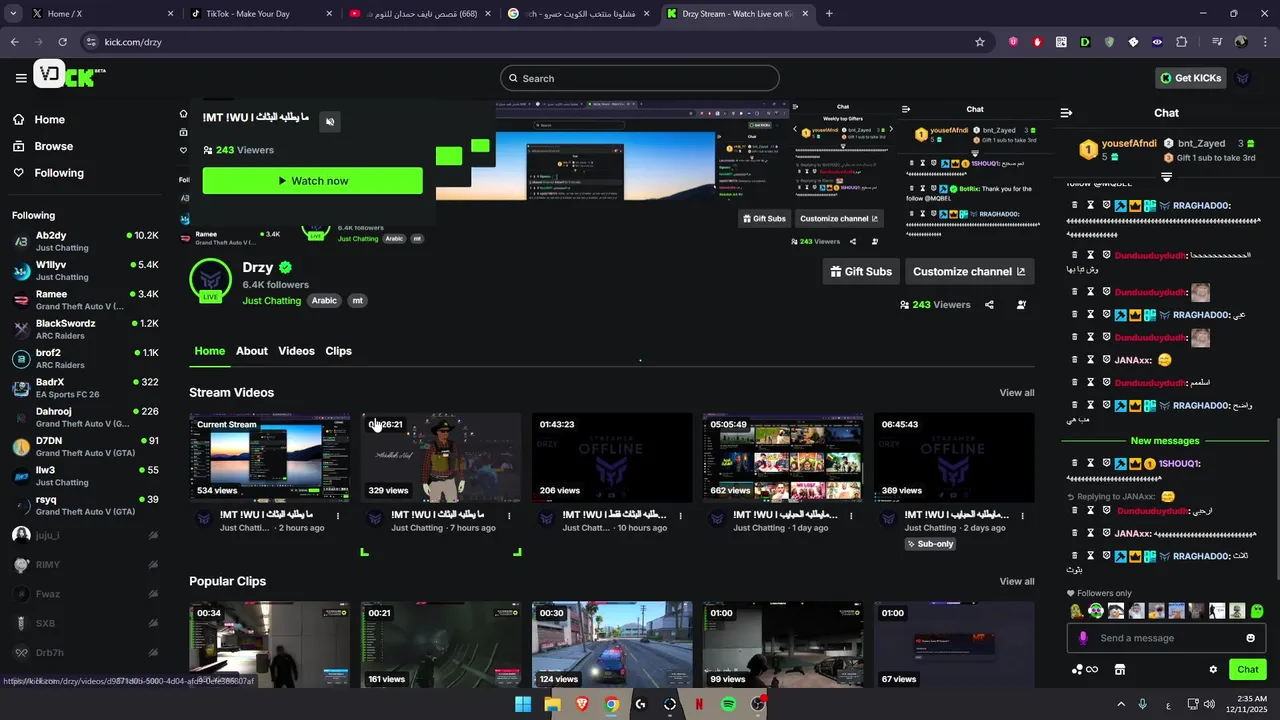The image size is (1280, 720).
Task: Open the address bar URL kick.com/drzy
Action: click(x=133, y=42)
